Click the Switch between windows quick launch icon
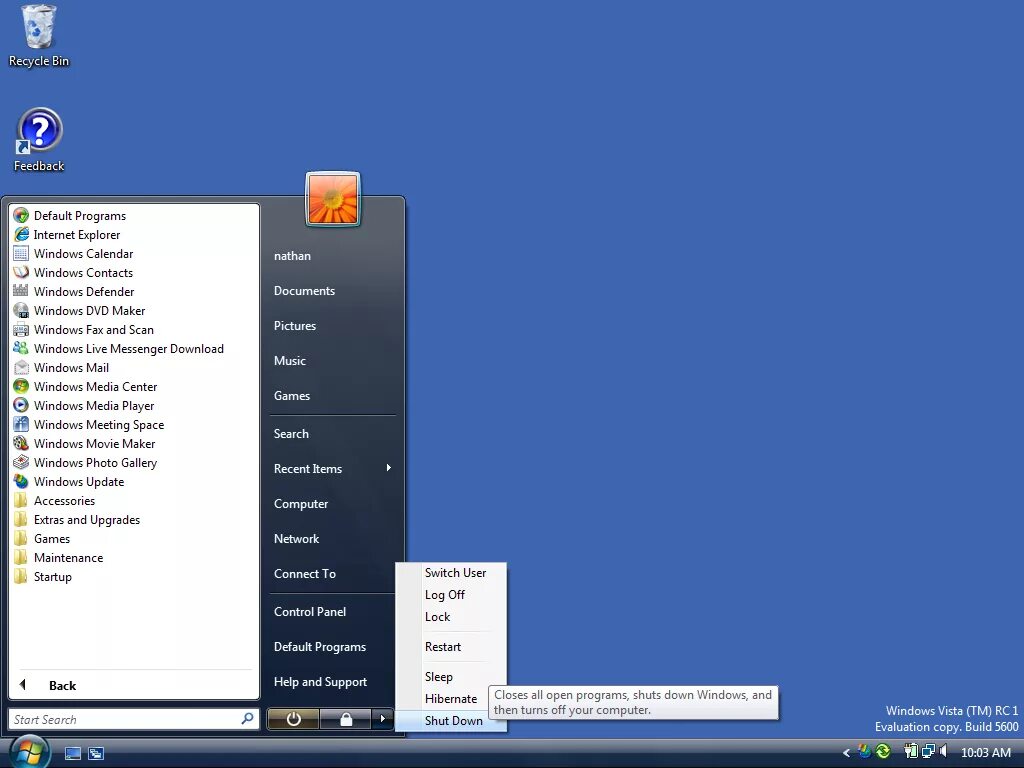 [x=96, y=753]
